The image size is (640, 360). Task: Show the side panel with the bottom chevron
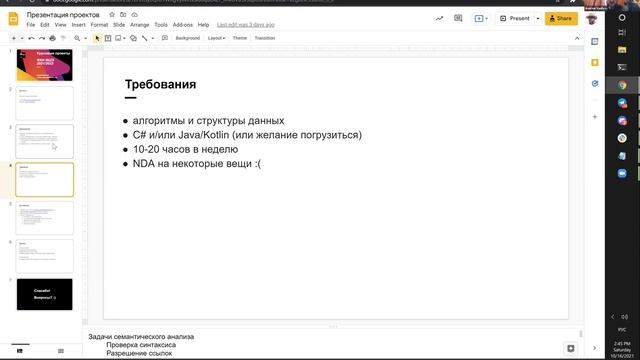tap(594, 348)
